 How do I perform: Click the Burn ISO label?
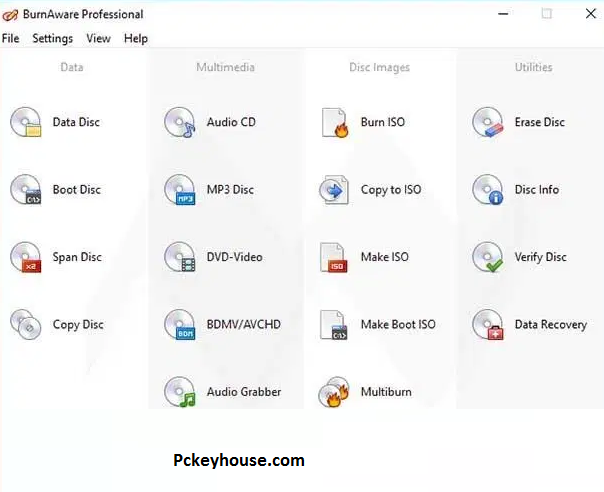pos(383,122)
